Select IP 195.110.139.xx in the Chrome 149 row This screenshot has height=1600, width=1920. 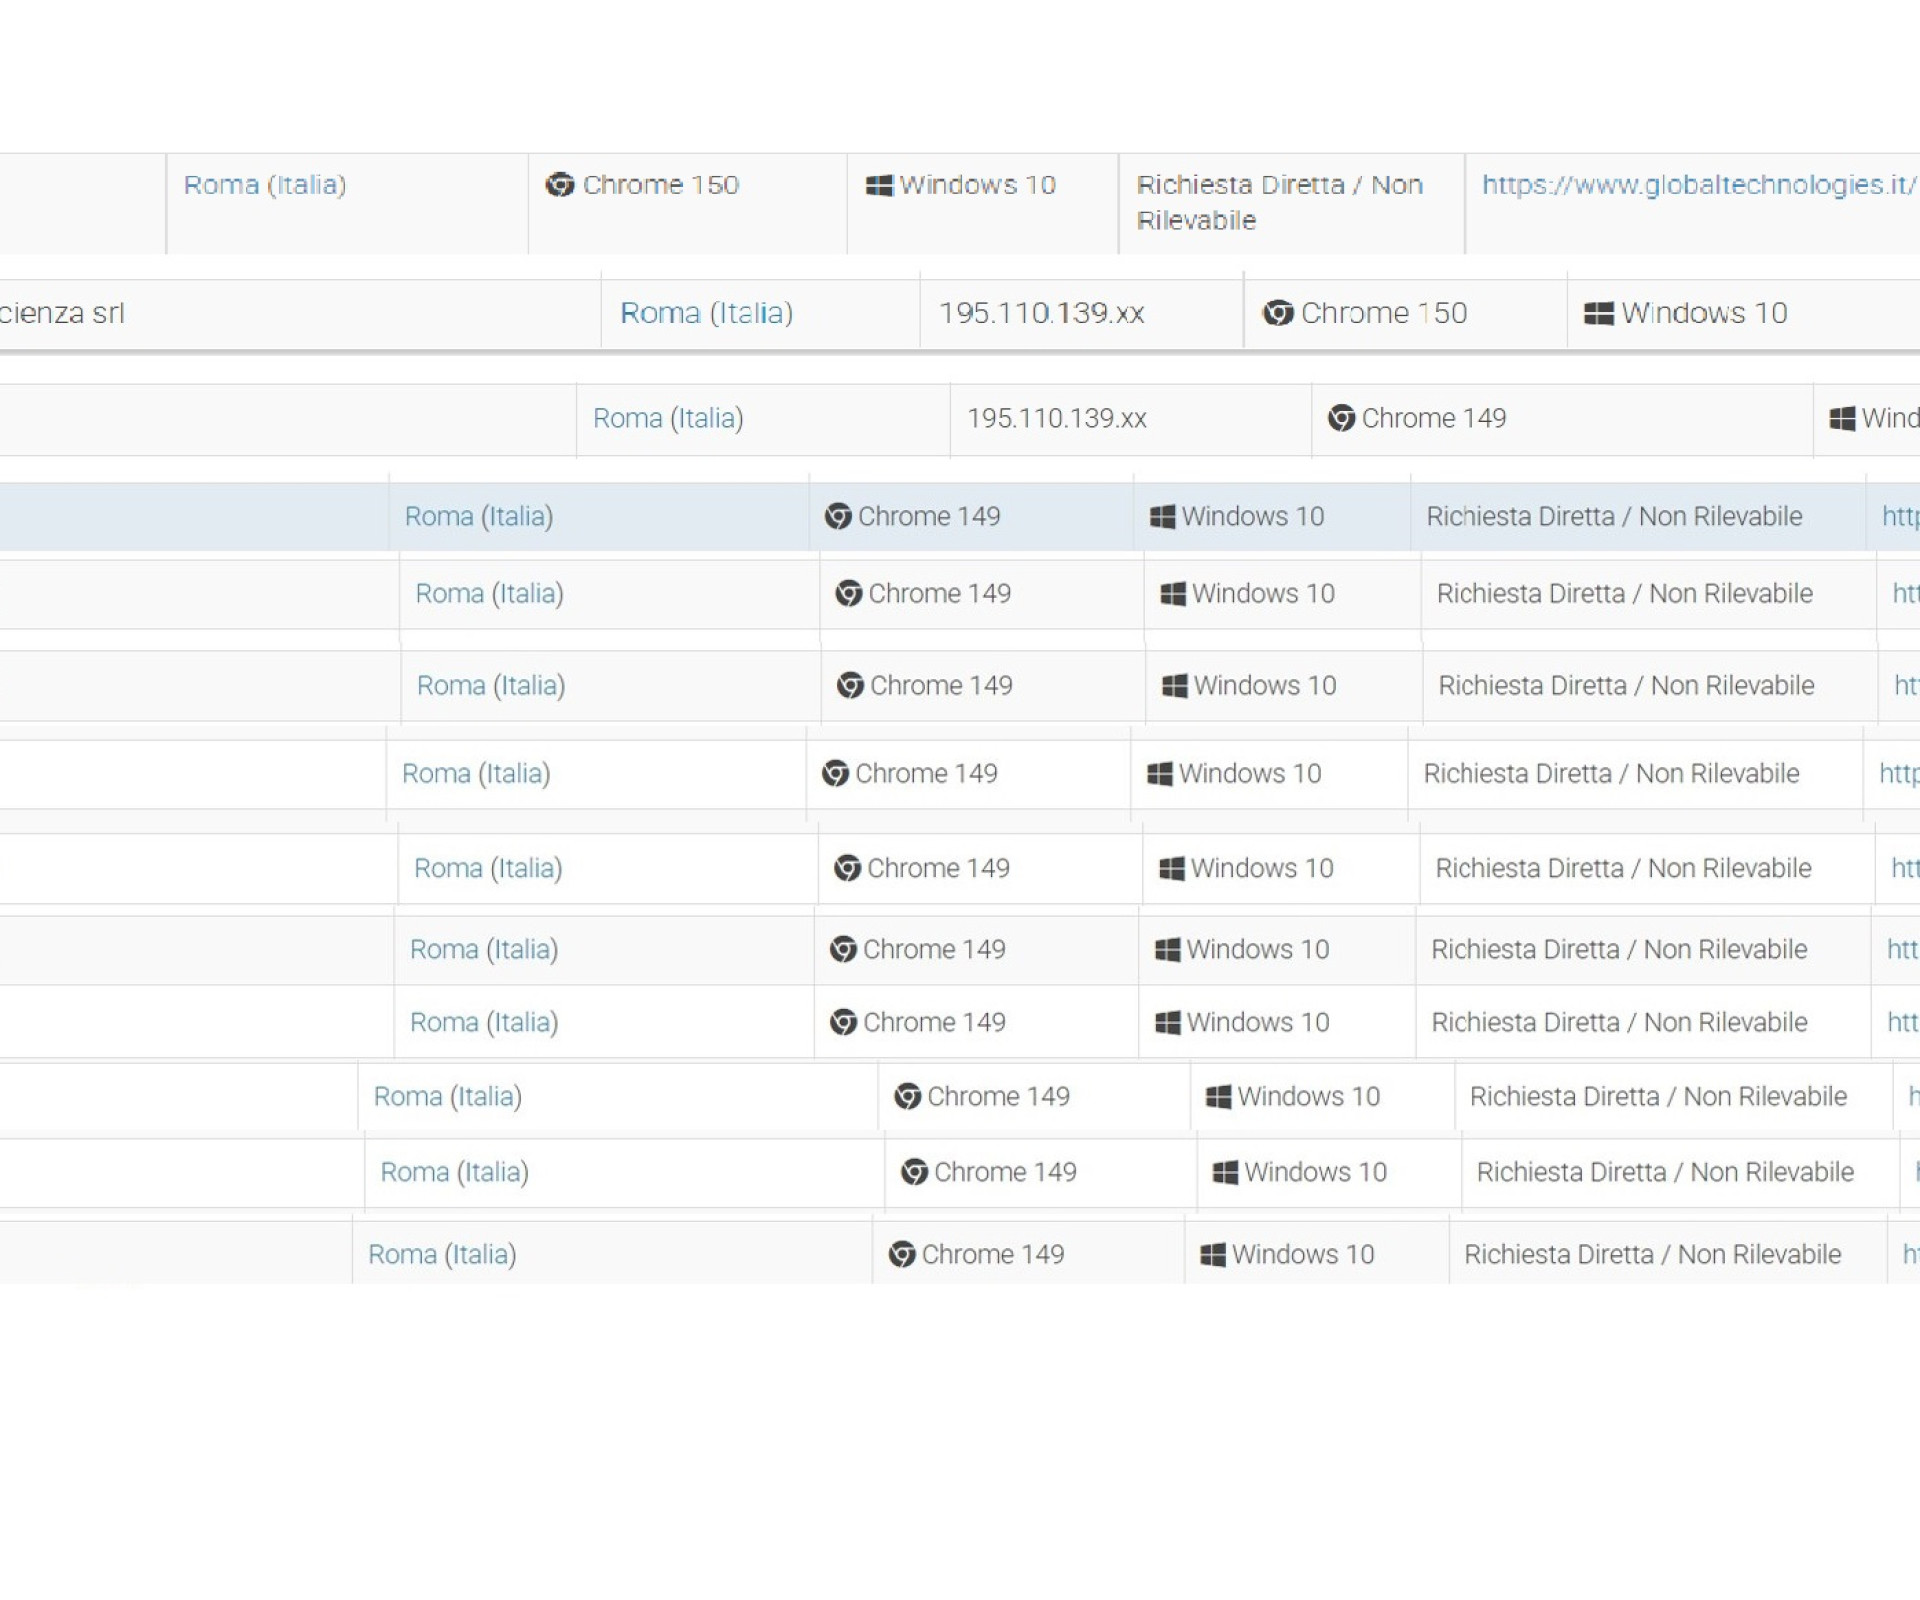pos(1057,418)
